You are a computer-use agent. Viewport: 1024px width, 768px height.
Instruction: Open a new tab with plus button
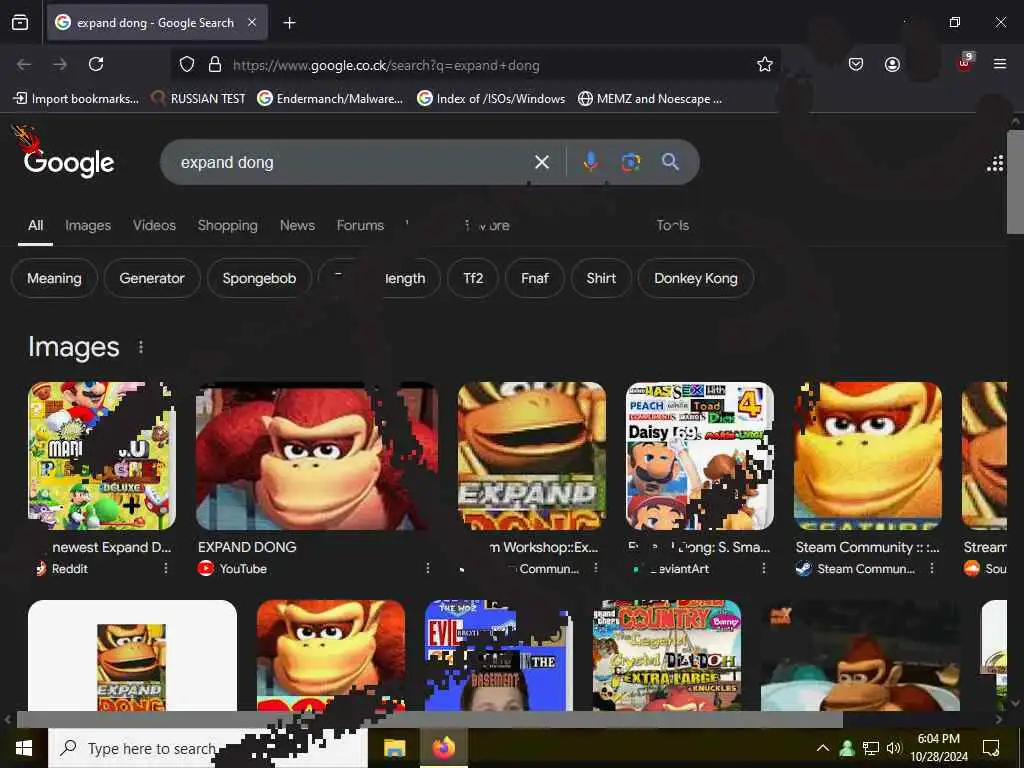289,23
